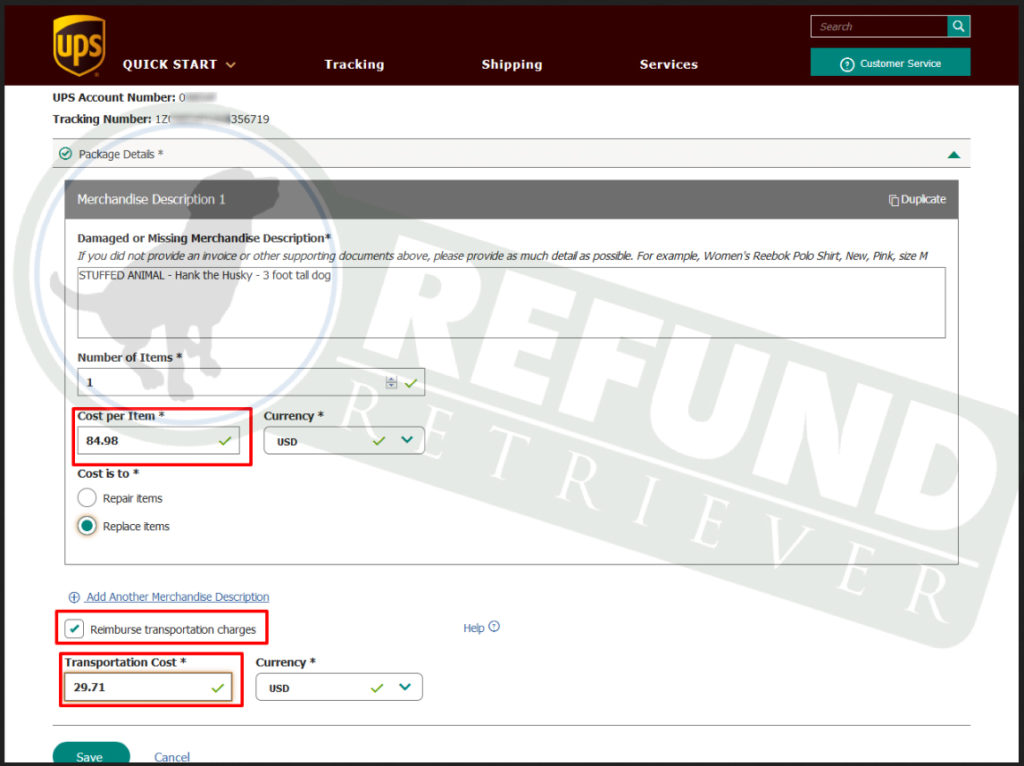Open the Services menu

(668, 64)
